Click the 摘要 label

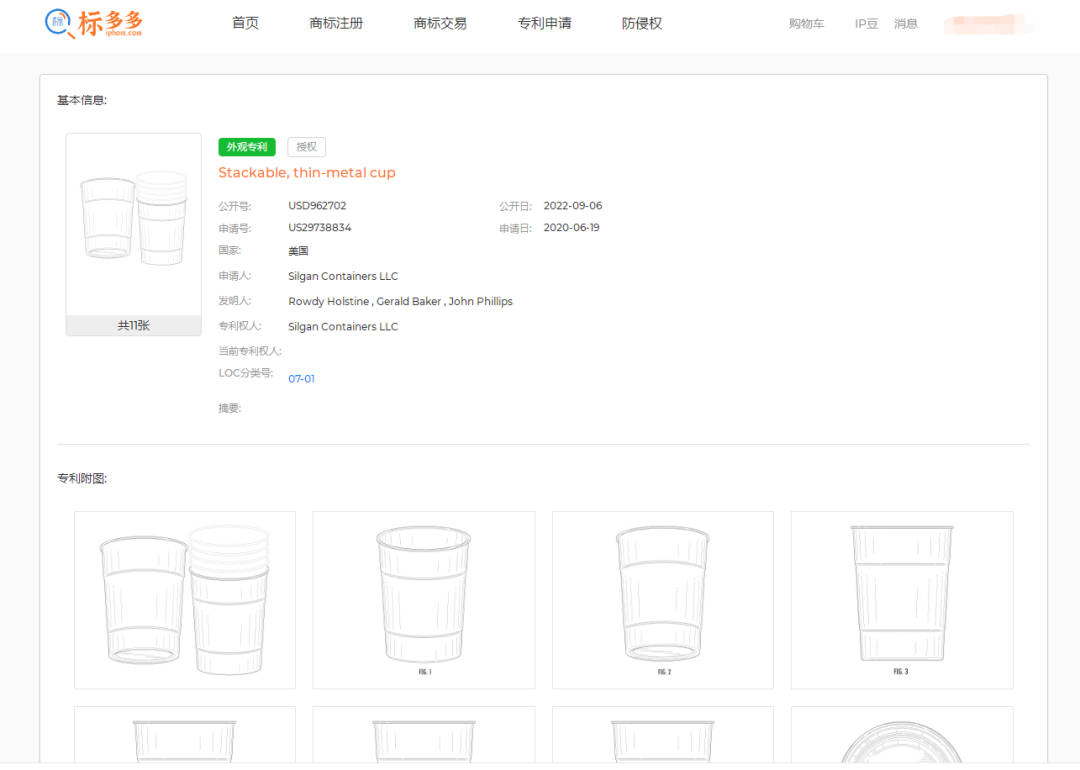tap(230, 408)
